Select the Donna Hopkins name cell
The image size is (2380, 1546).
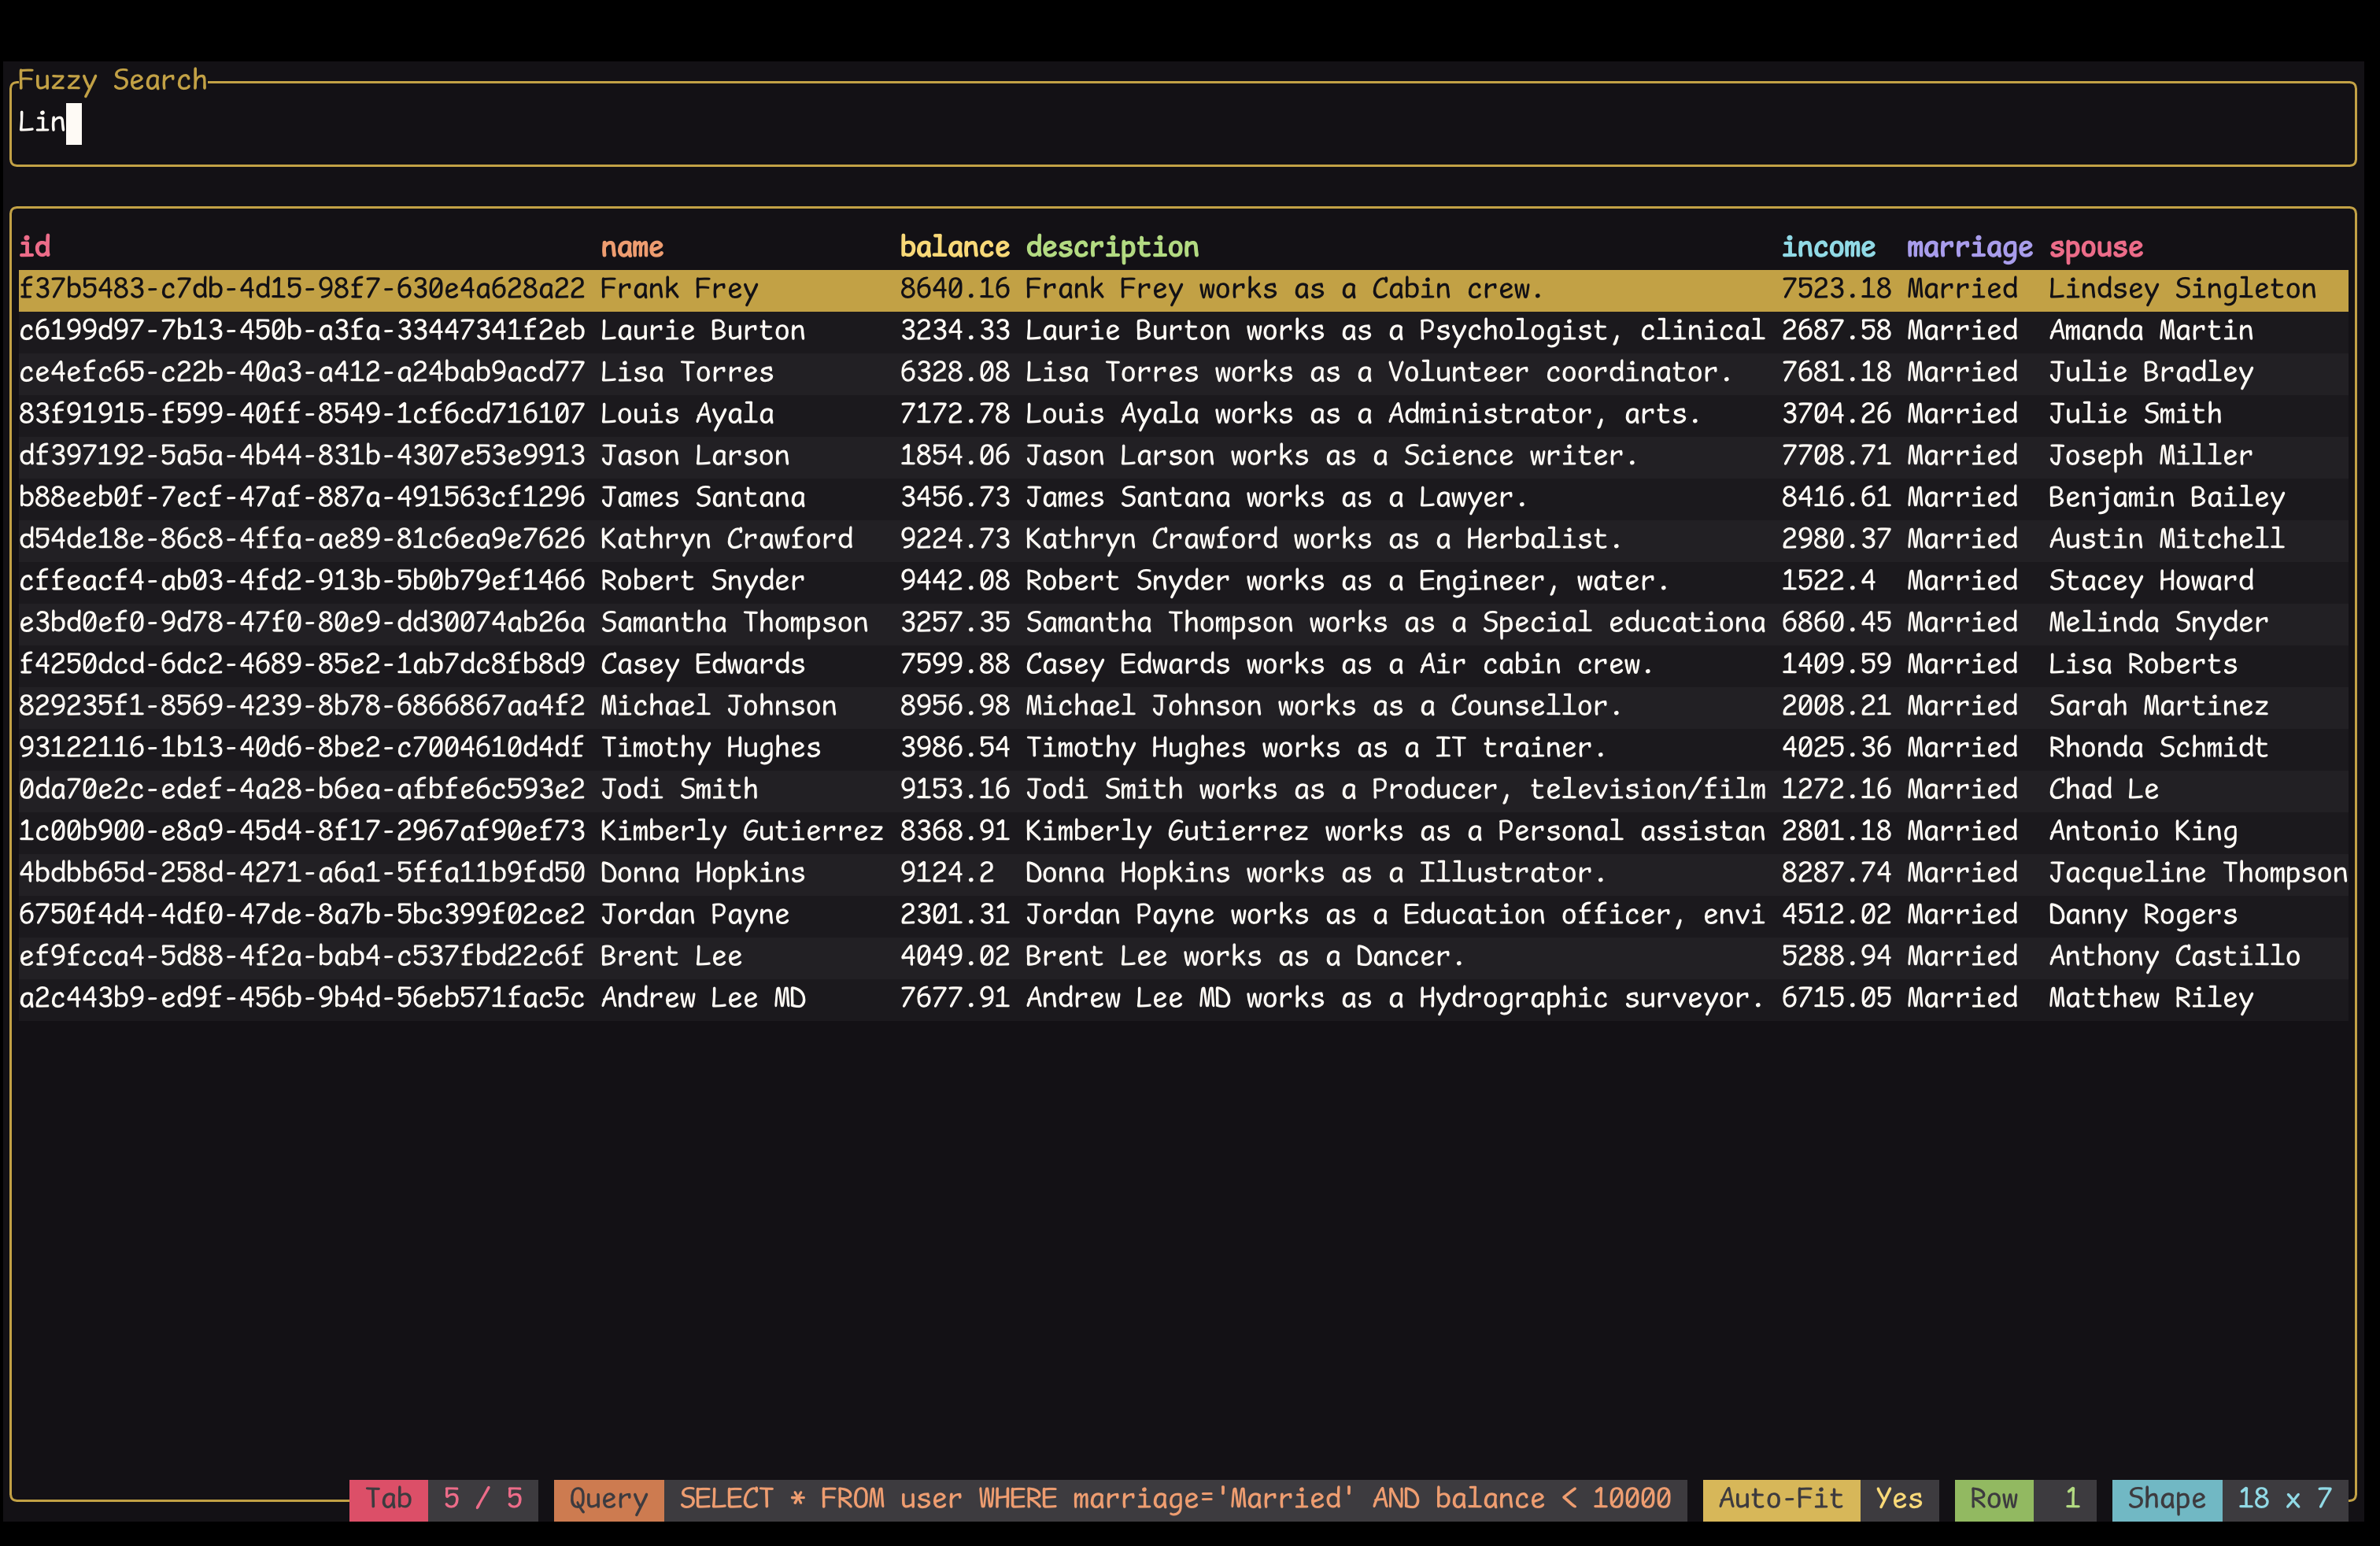[x=702, y=873]
